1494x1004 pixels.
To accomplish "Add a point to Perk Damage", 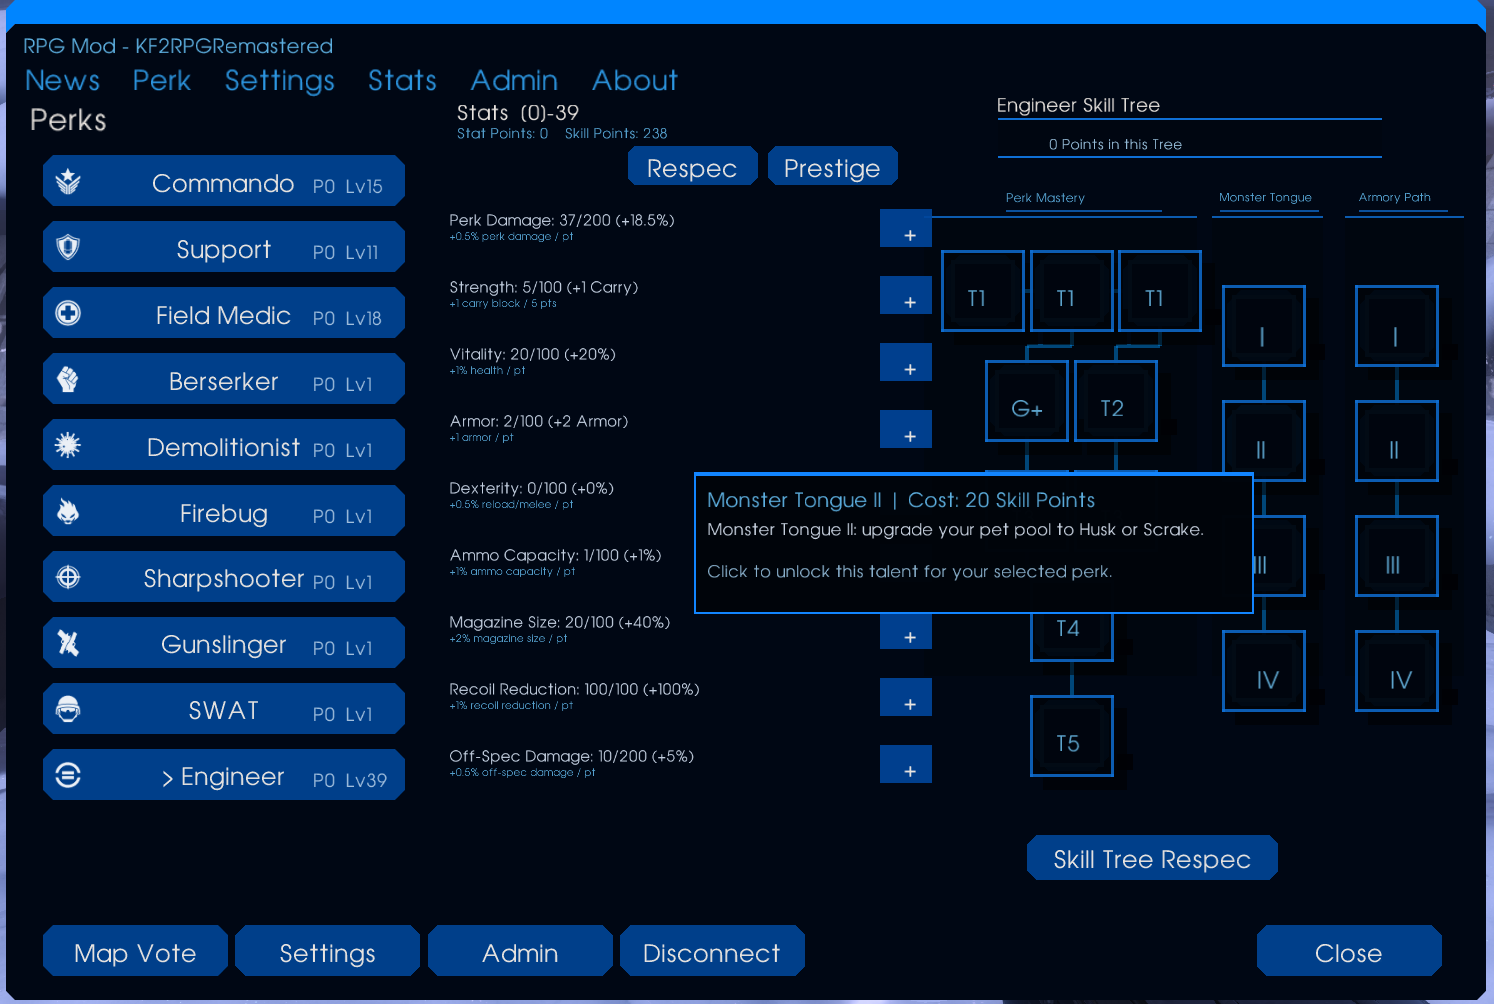I will tap(906, 229).
